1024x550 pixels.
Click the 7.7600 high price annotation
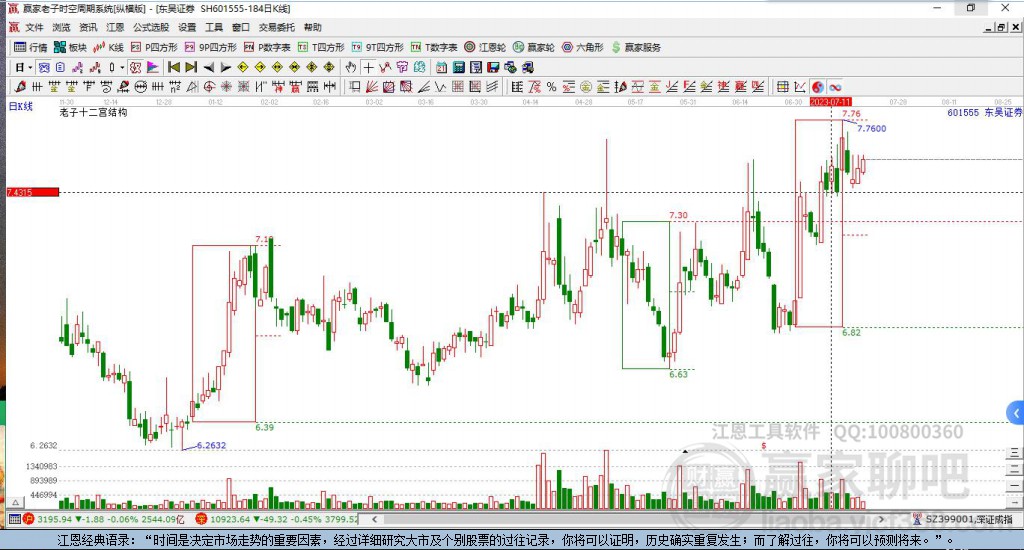click(x=871, y=128)
